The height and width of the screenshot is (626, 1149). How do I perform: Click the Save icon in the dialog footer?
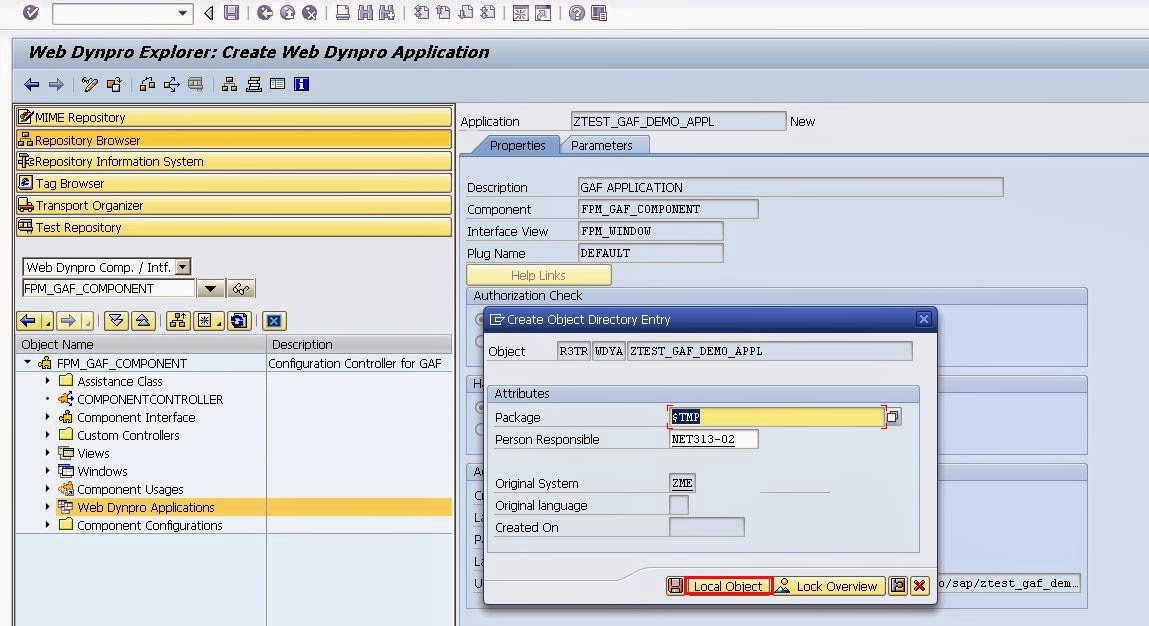[x=676, y=586]
